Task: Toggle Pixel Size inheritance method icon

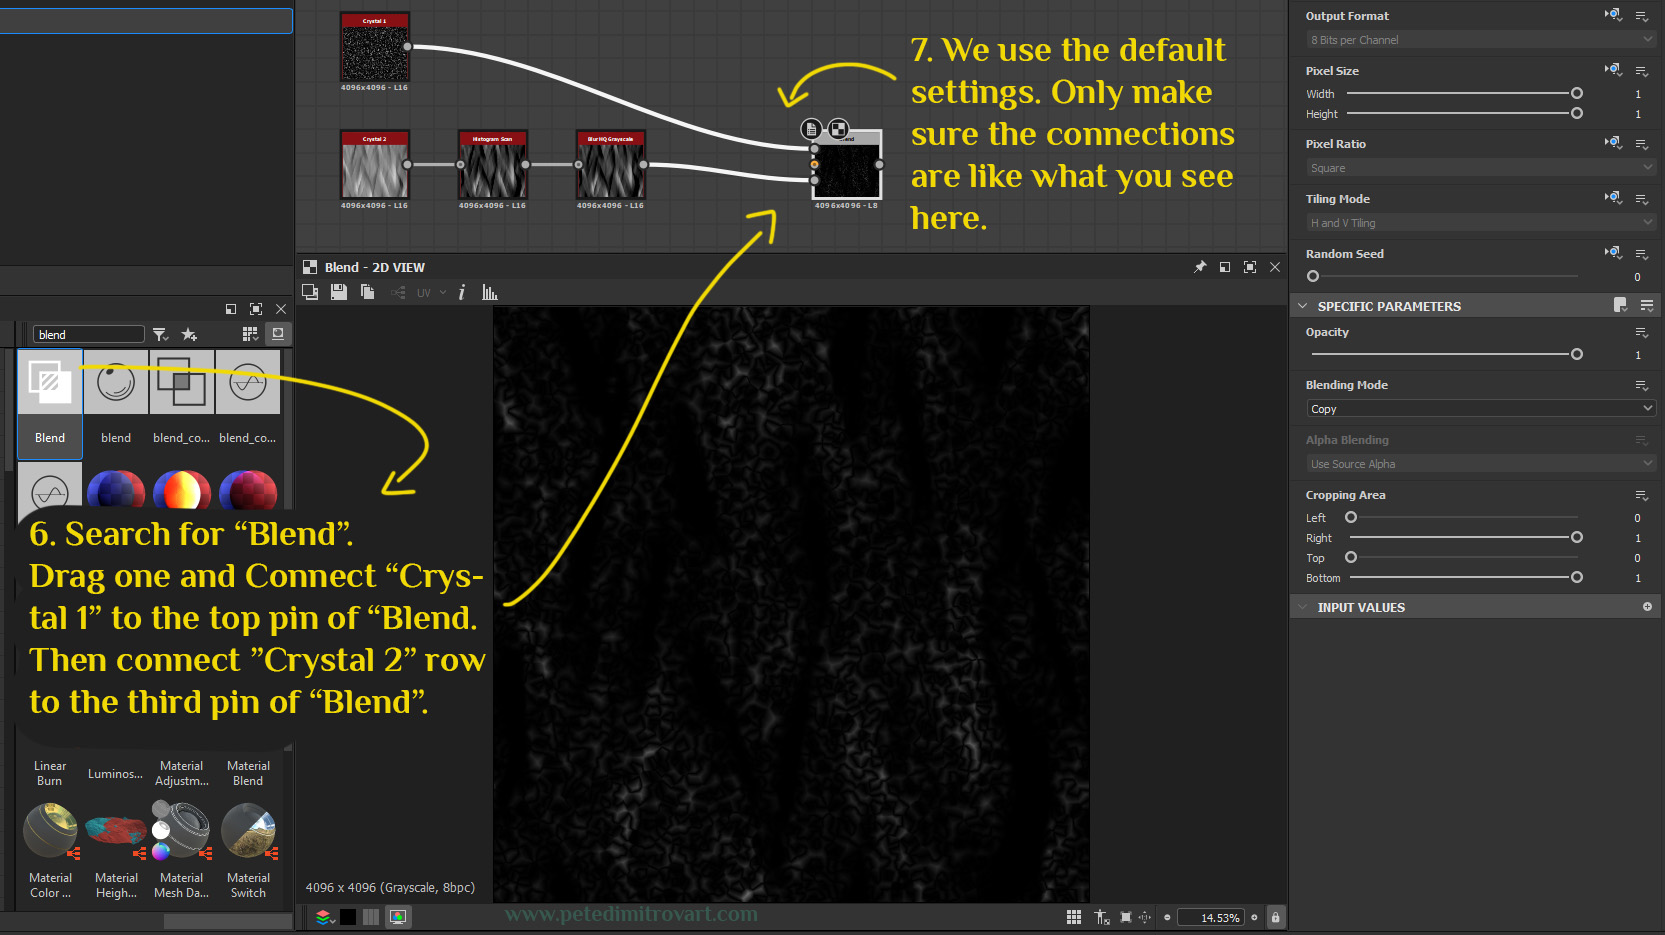Action: 1613,70
